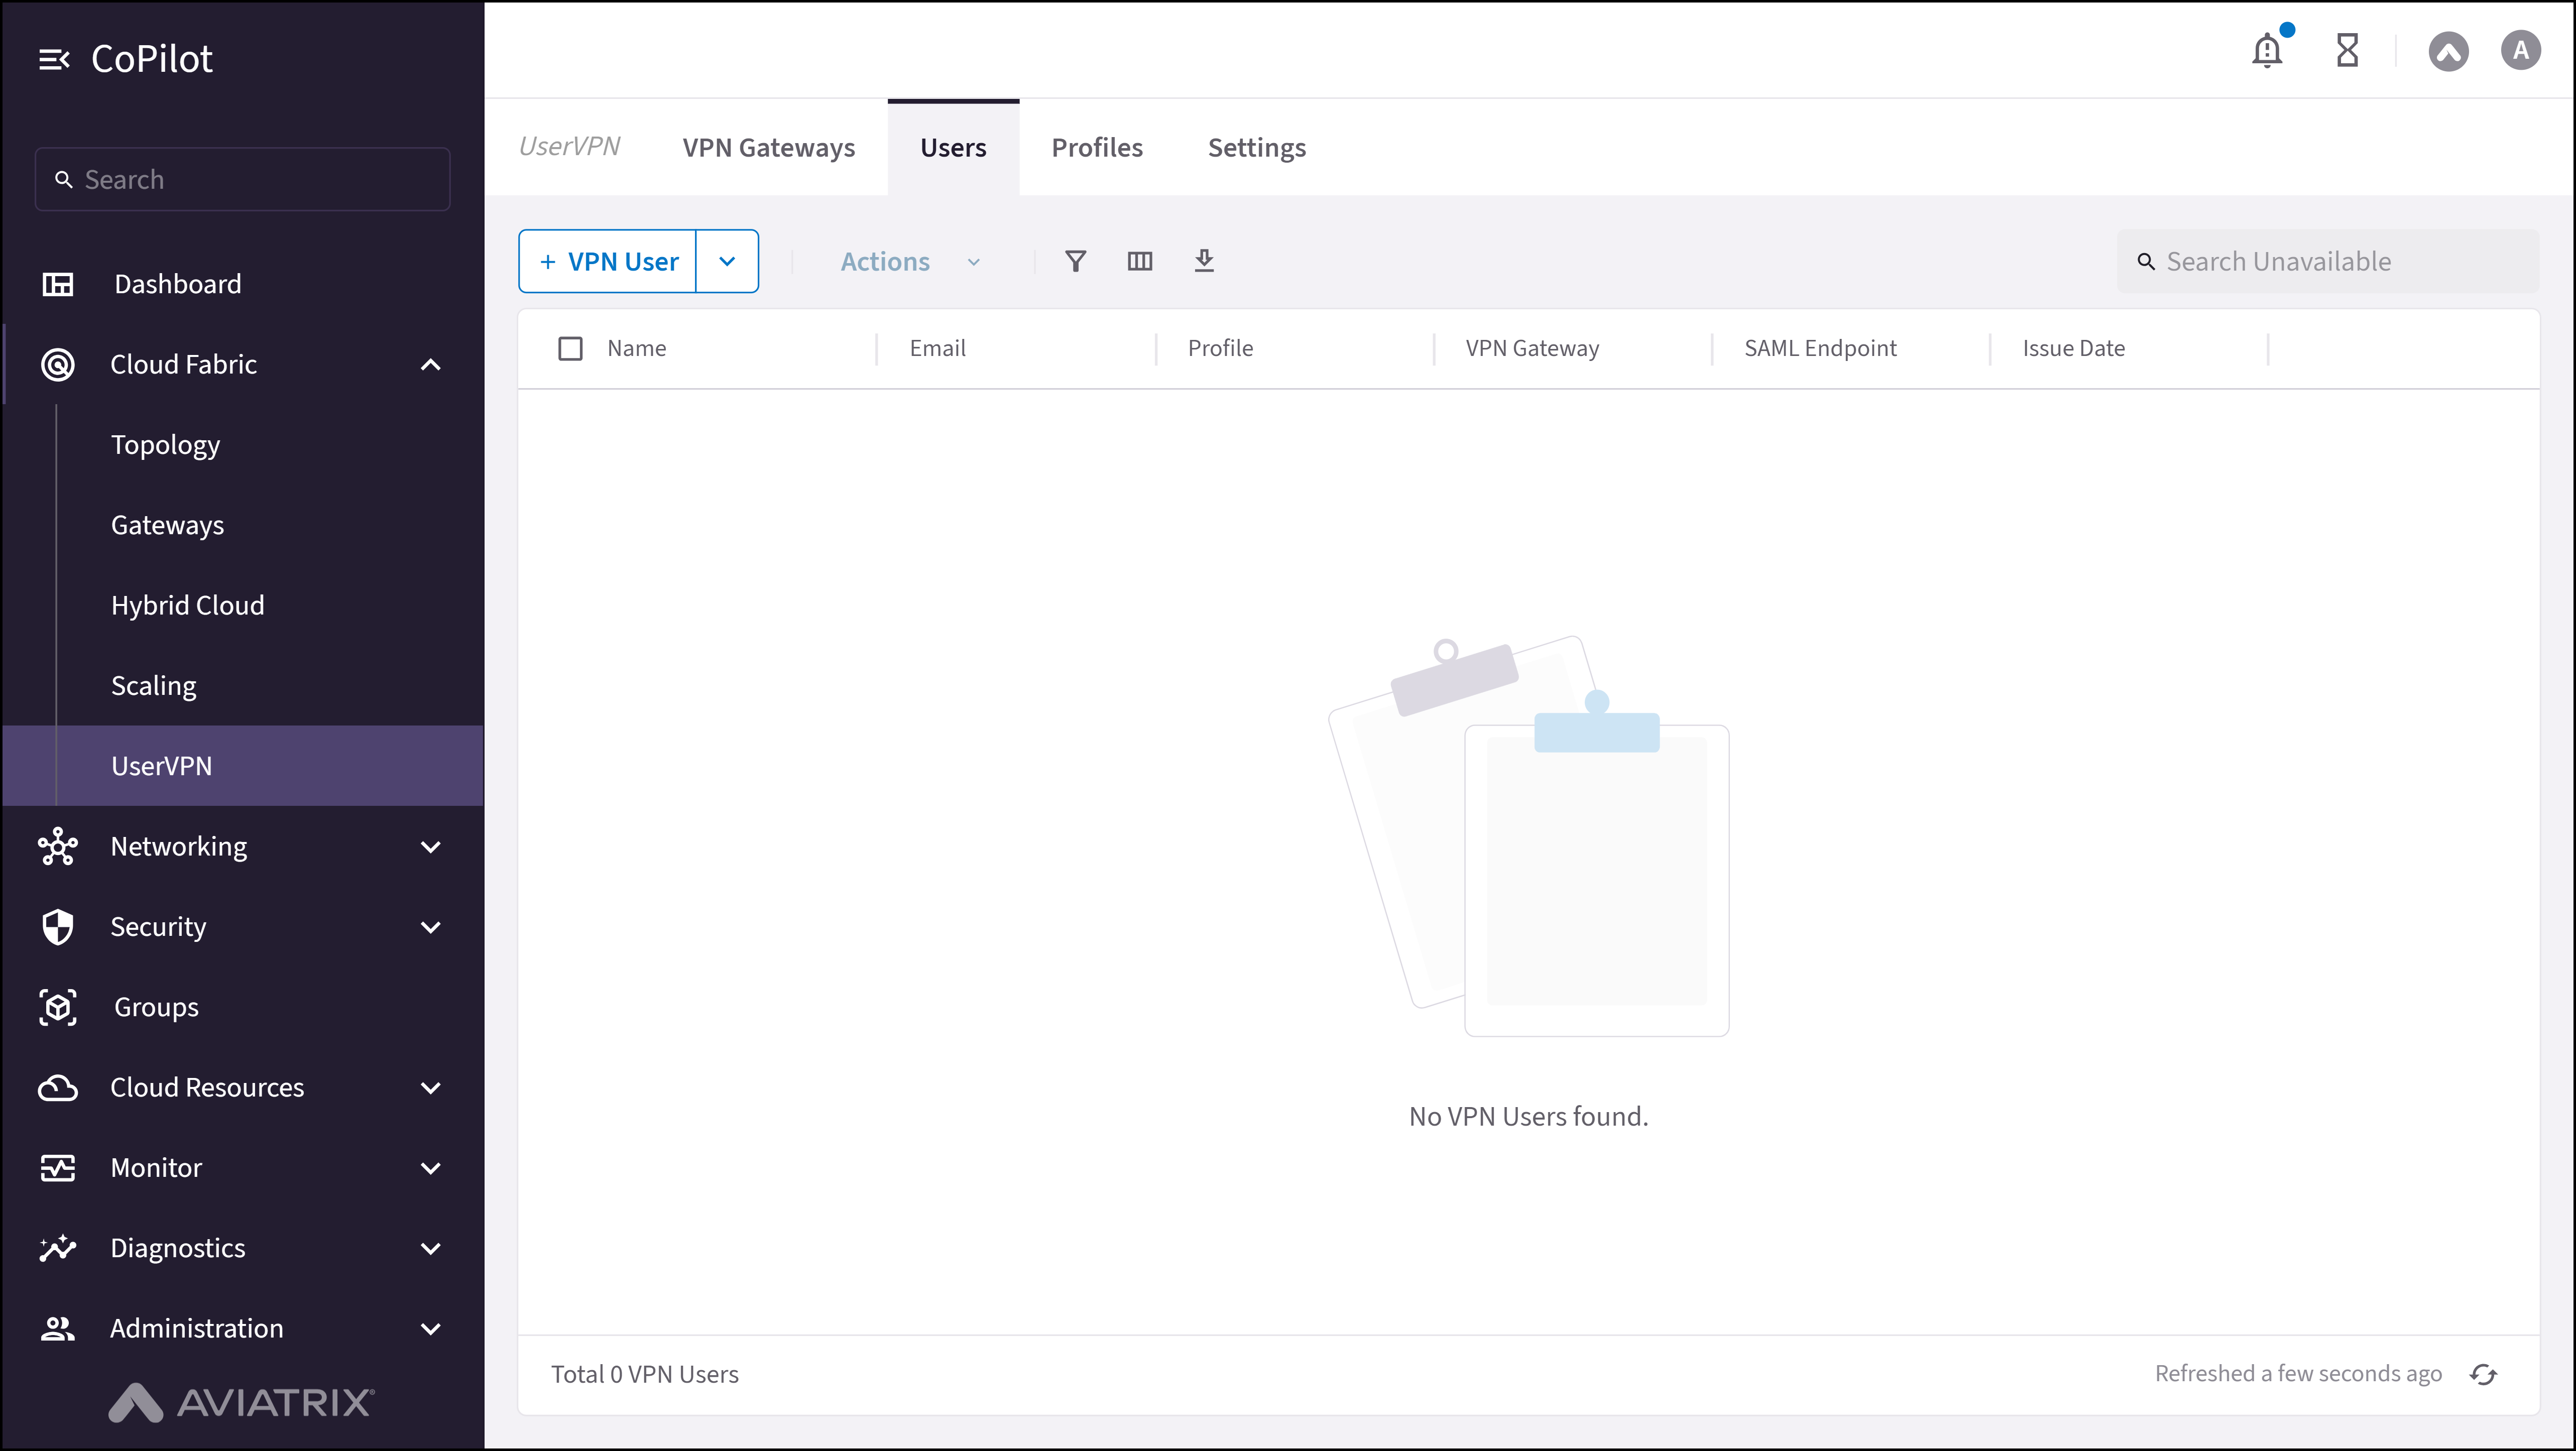
Task: Click the add VPN User button
Action: tap(608, 261)
